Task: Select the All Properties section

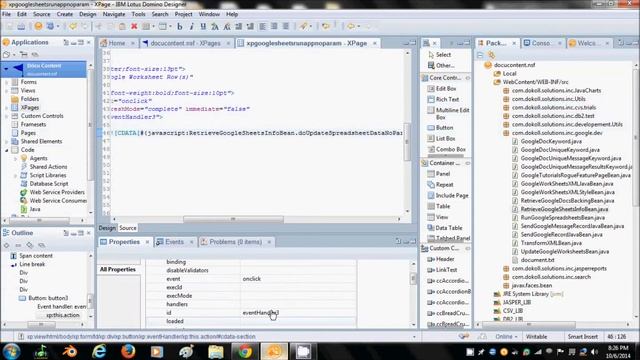Action: coord(118,269)
